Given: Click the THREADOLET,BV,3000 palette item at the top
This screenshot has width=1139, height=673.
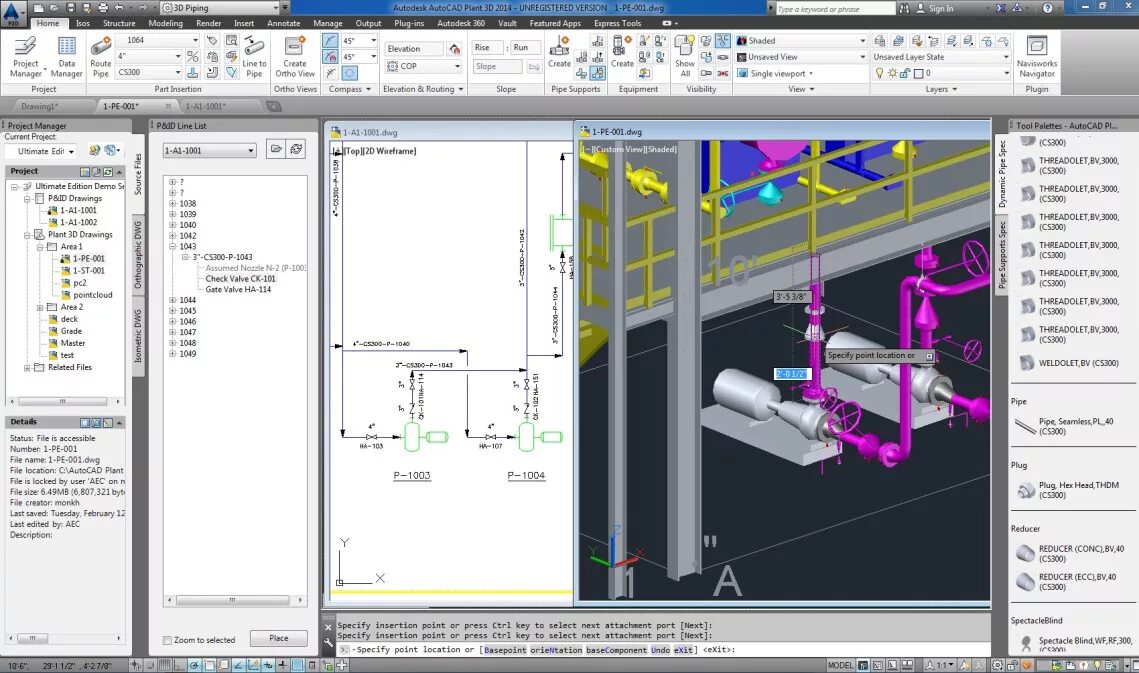Looking at the screenshot, I should (1069, 166).
